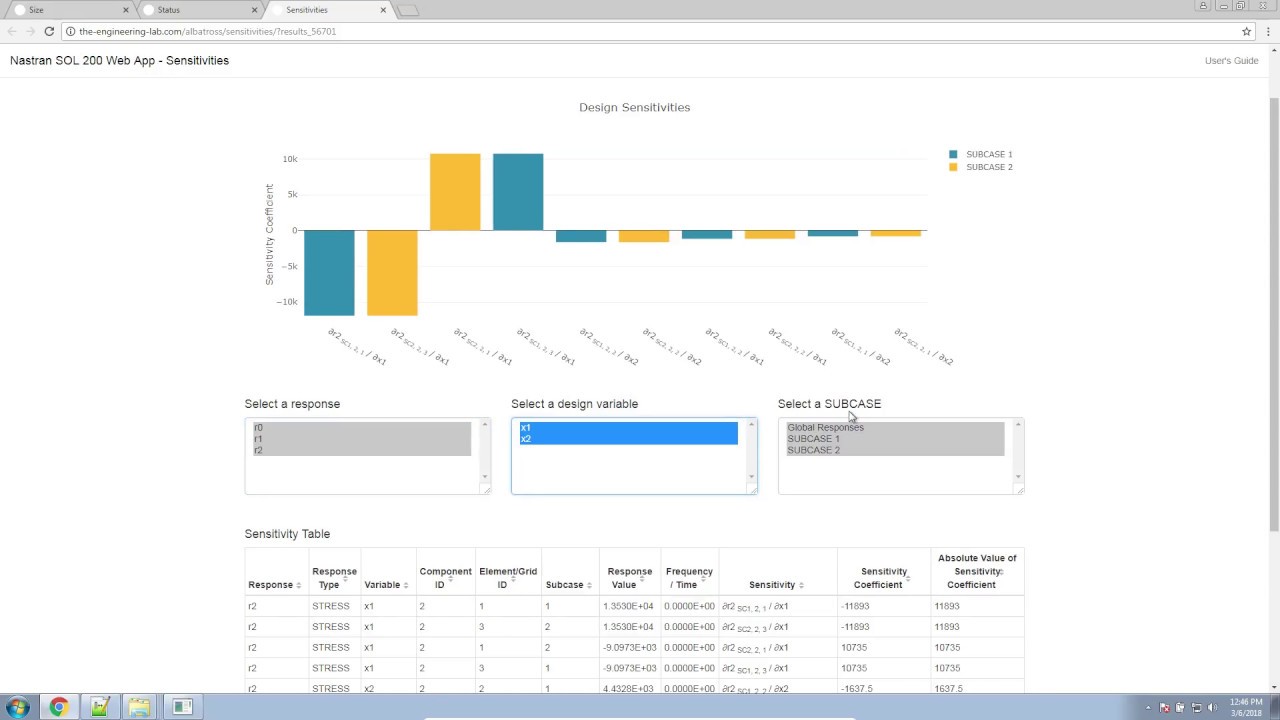Reload the page with the browser refresh icon
Viewport: 1280px width, 720px height.
pyautogui.click(x=49, y=31)
